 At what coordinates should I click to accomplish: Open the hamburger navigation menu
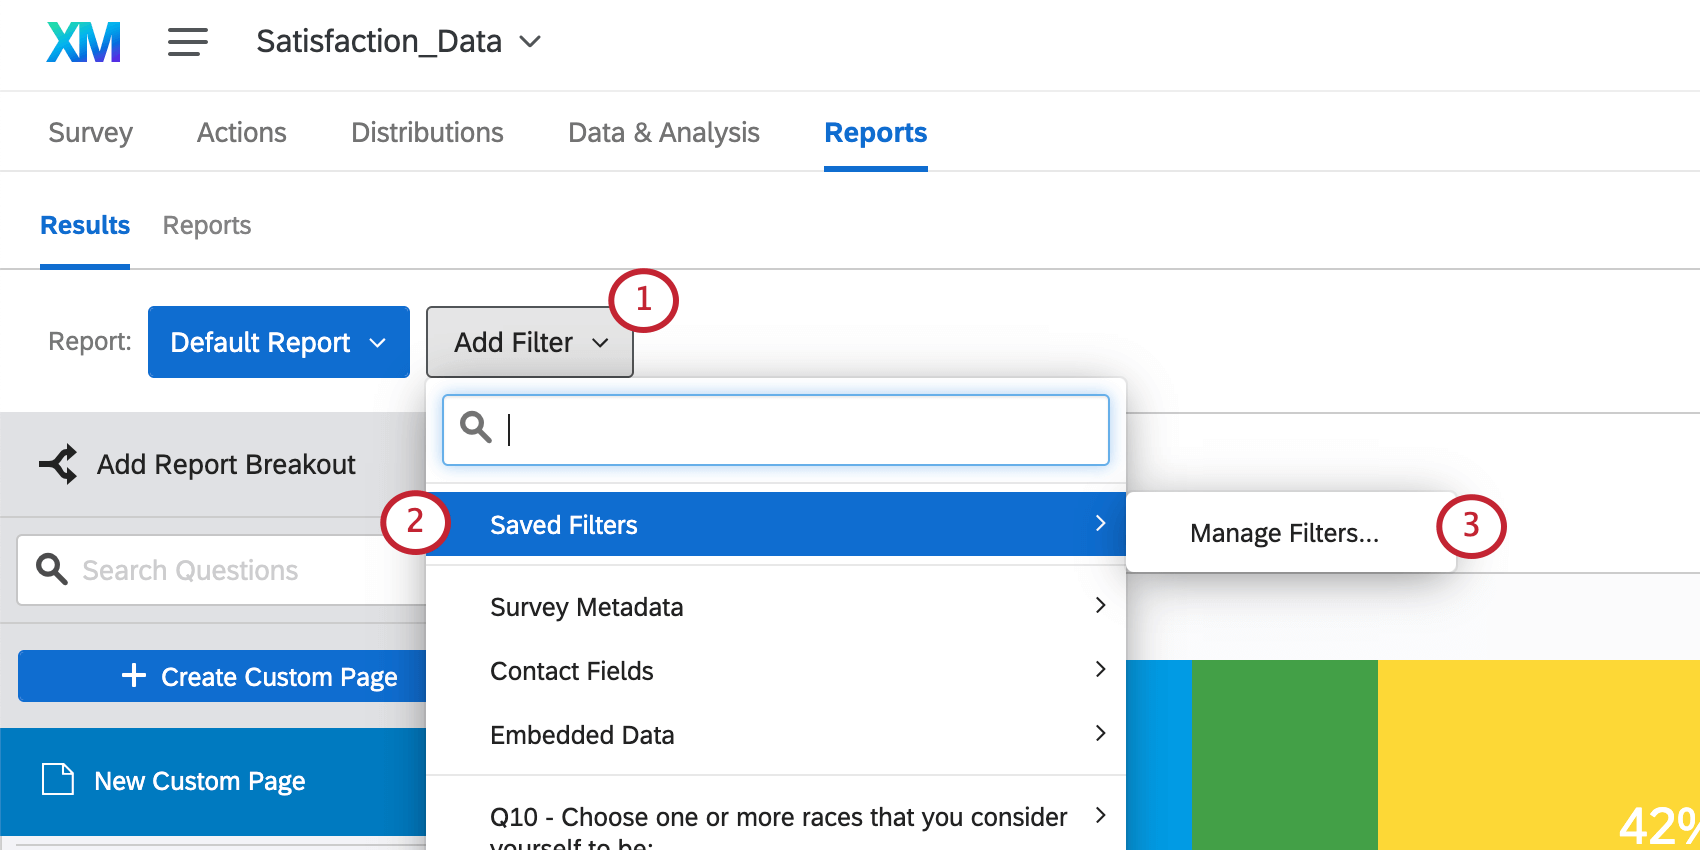point(187,42)
